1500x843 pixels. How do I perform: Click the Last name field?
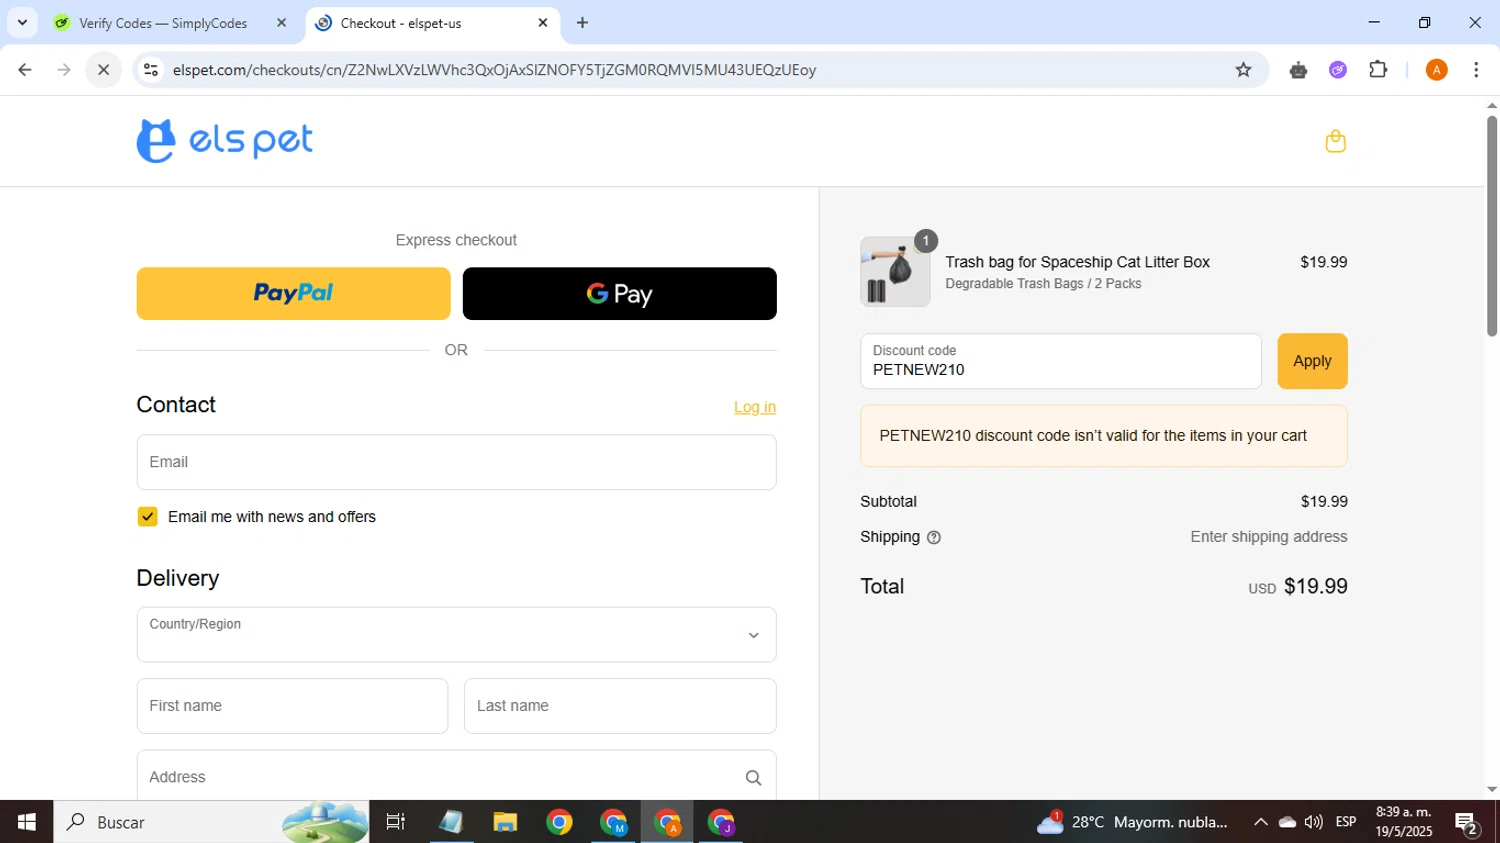tap(620, 706)
